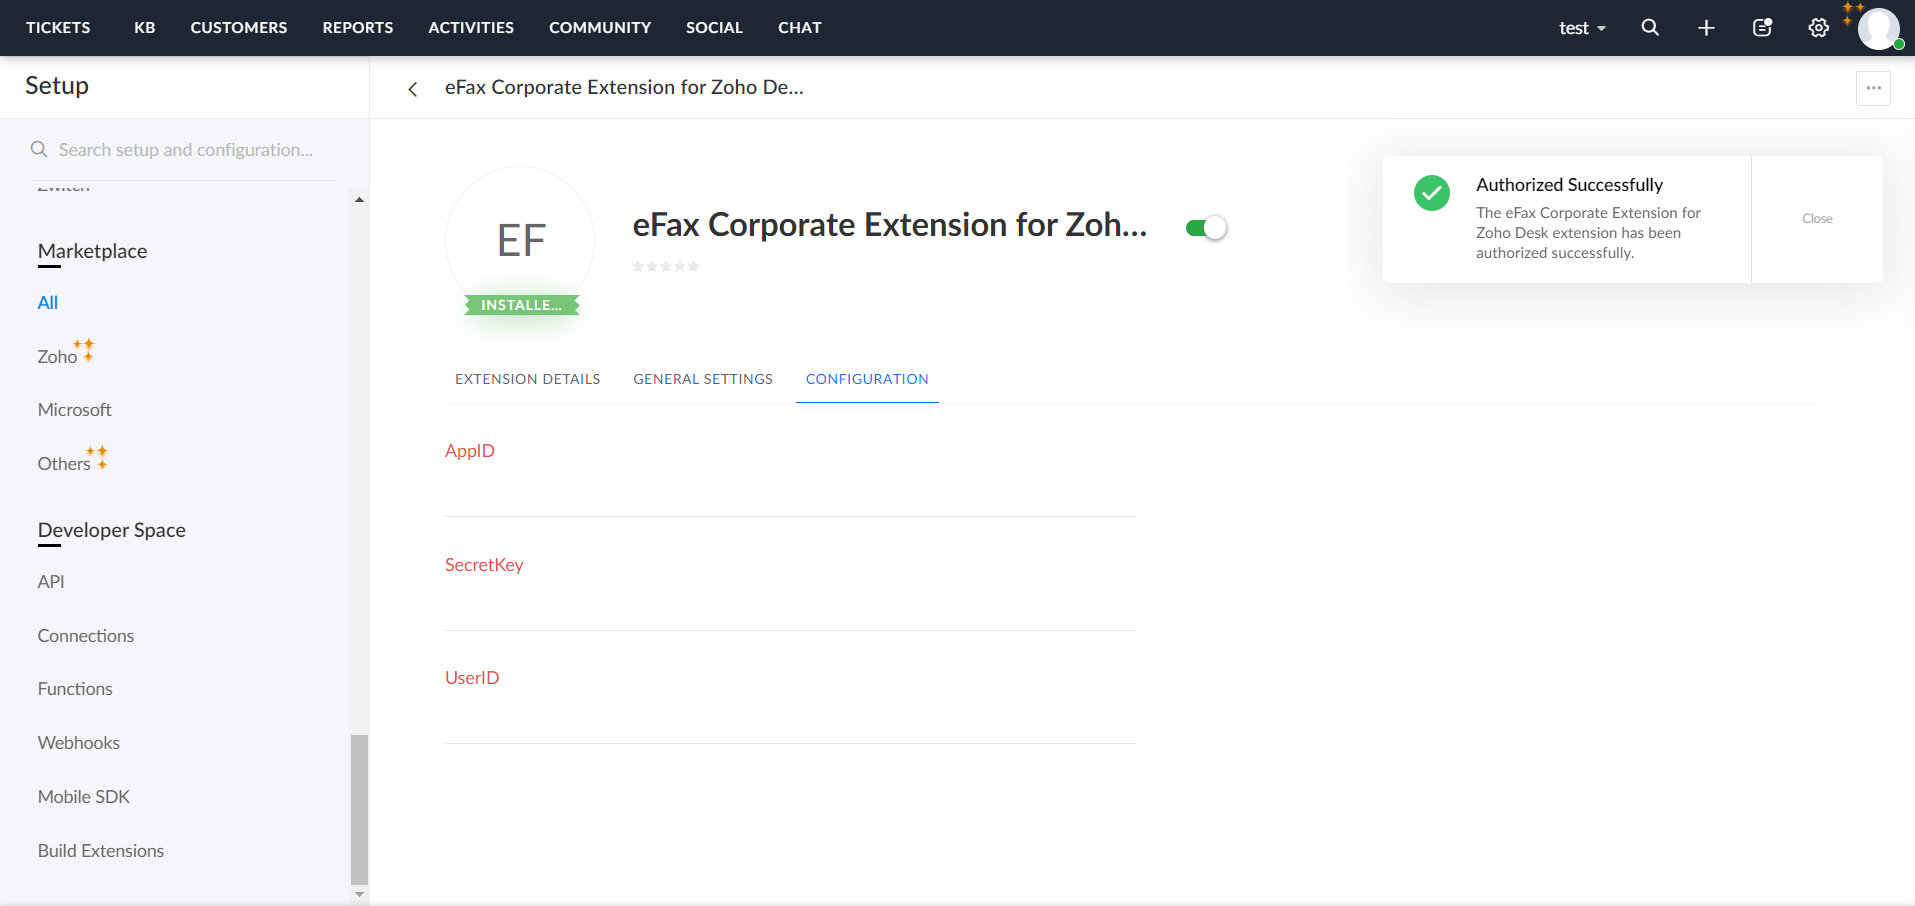Click the green success checkmark icon
Viewport: 1915px width, 906px height.
pos(1432,193)
